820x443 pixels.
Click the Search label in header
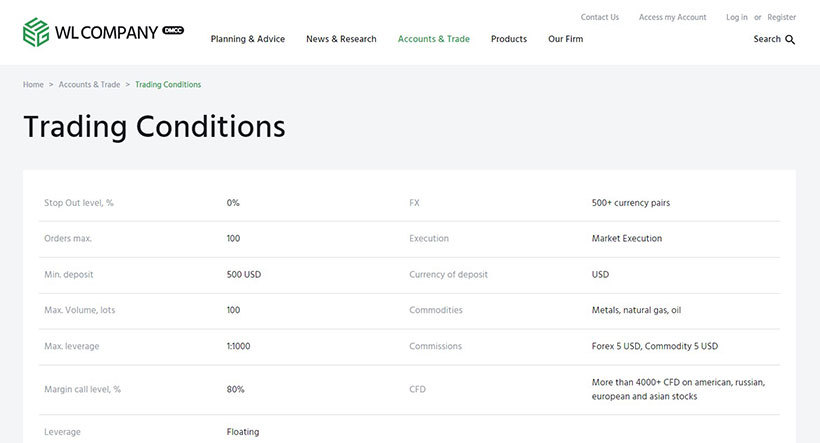click(767, 39)
